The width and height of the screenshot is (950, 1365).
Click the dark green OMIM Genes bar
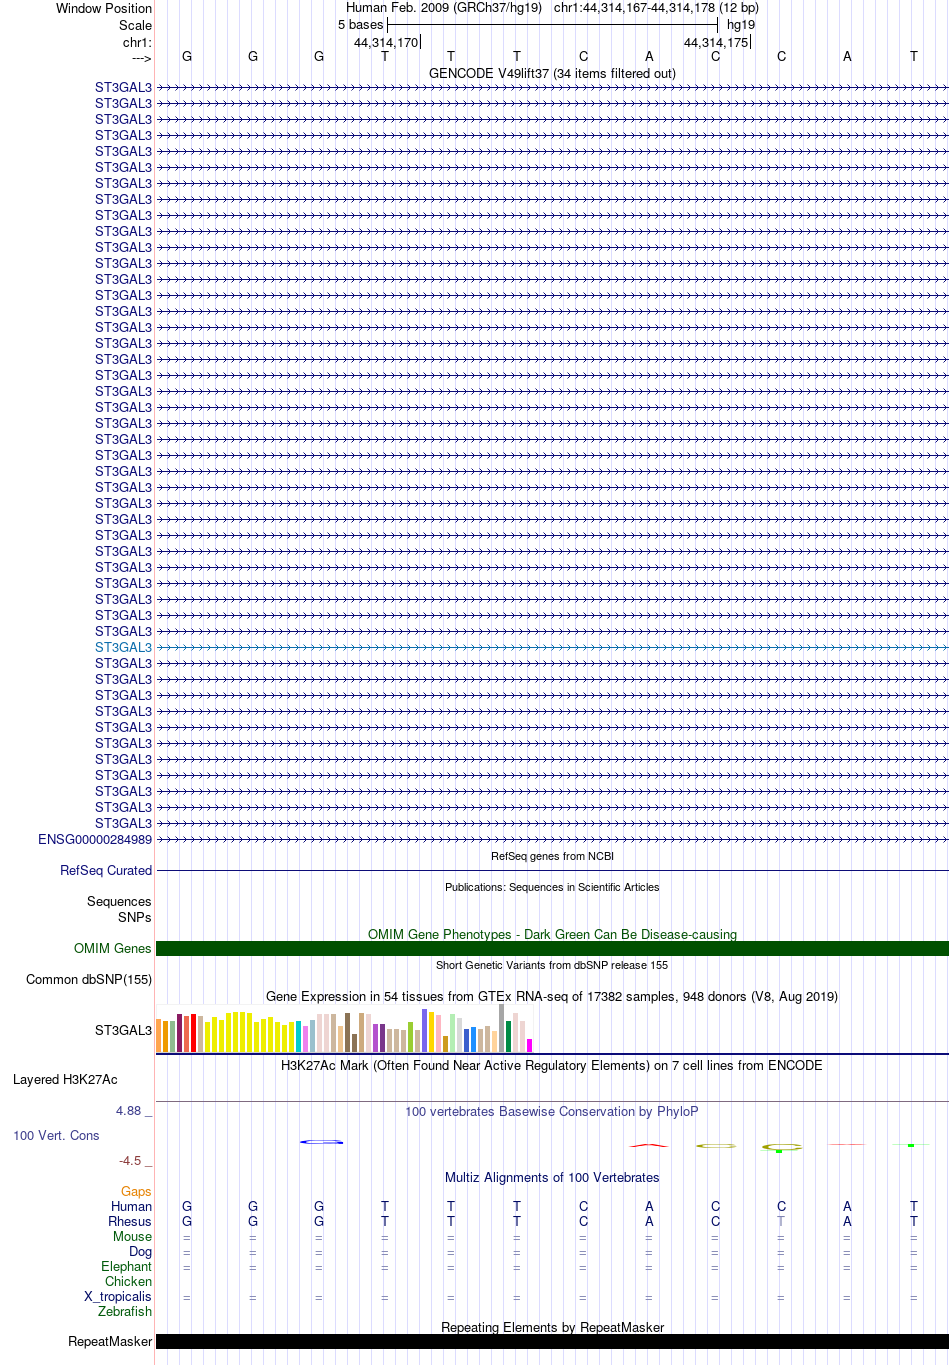(552, 948)
